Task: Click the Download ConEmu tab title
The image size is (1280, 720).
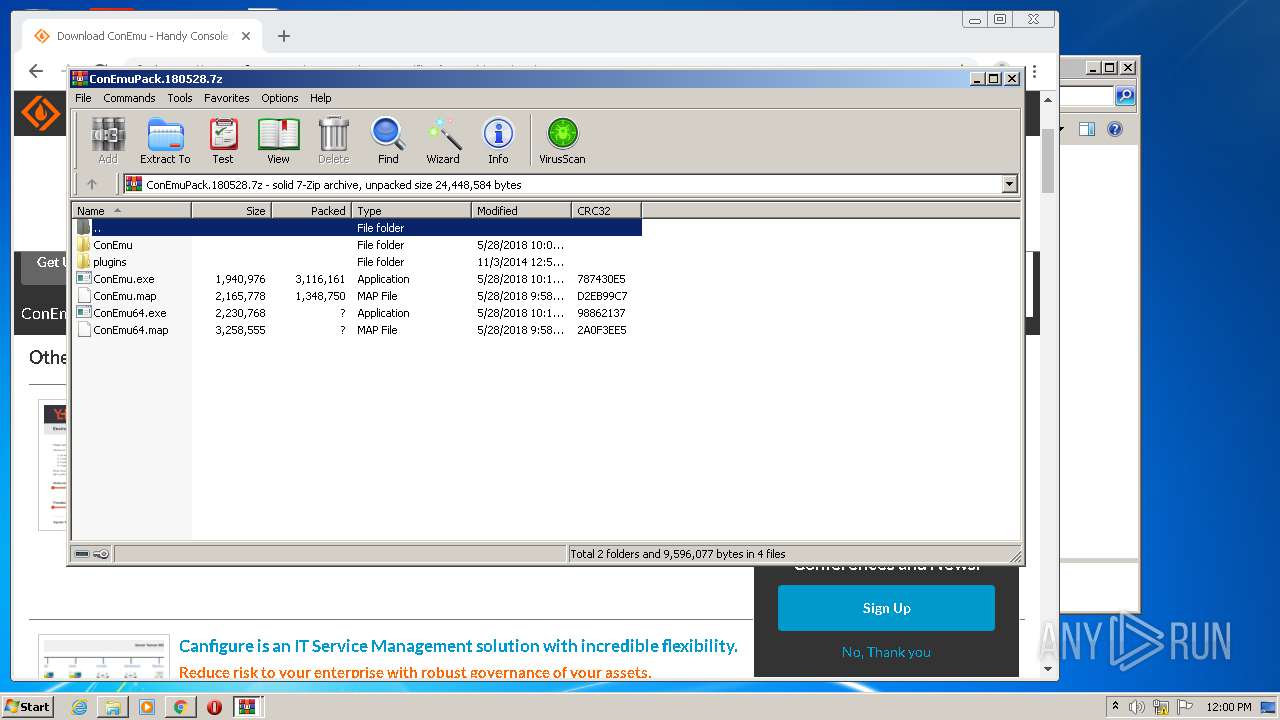Action: point(142,36)
